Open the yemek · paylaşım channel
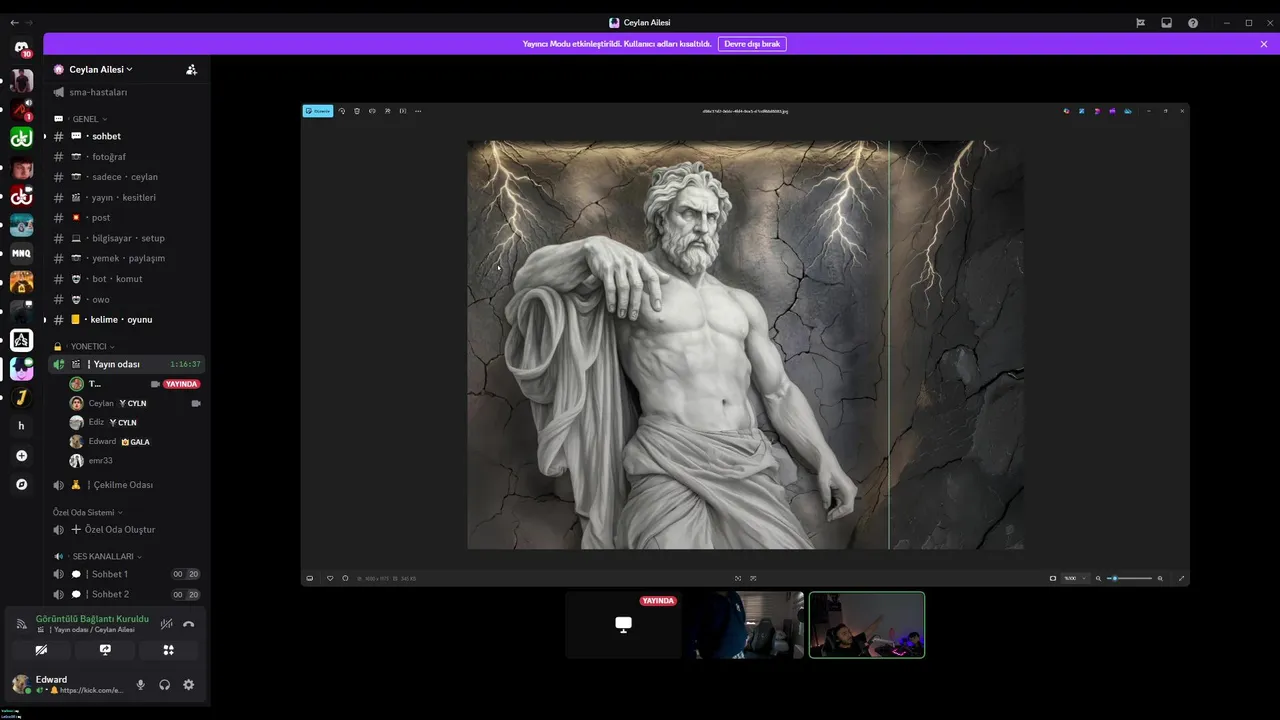This screenshot has height=720, width=1280. coord(129,258)
